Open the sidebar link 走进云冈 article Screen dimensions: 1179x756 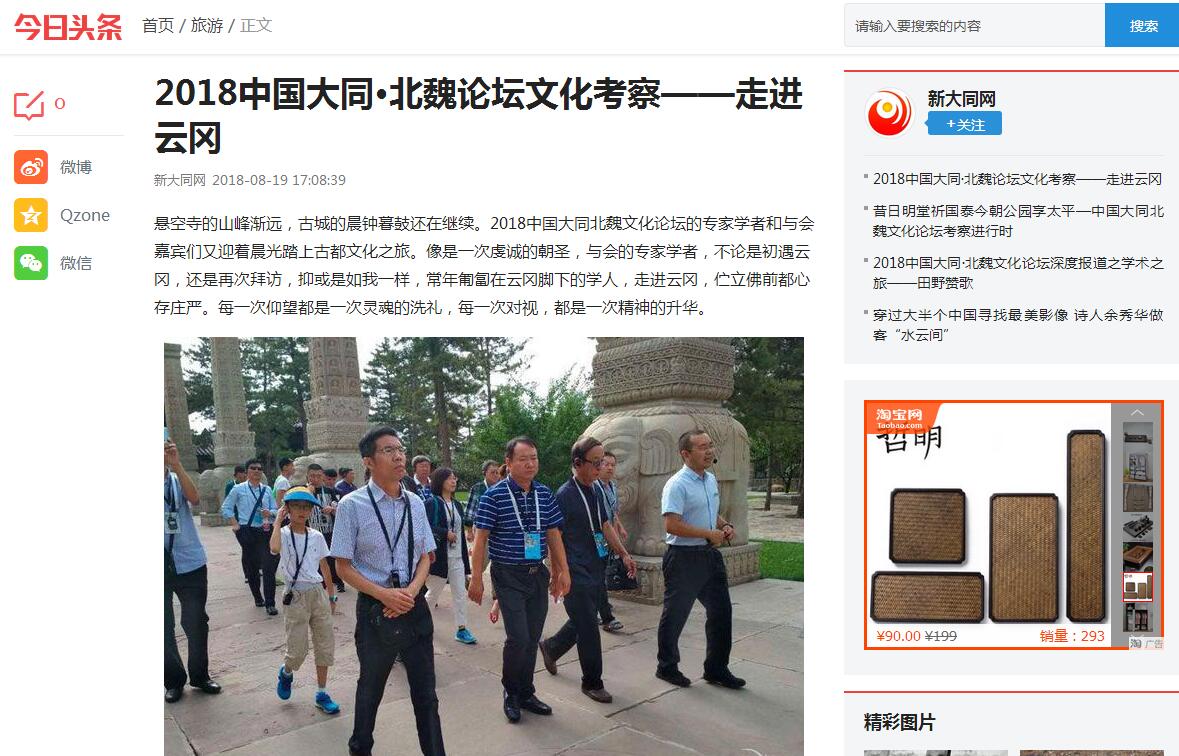click(x=1017, y=179)
